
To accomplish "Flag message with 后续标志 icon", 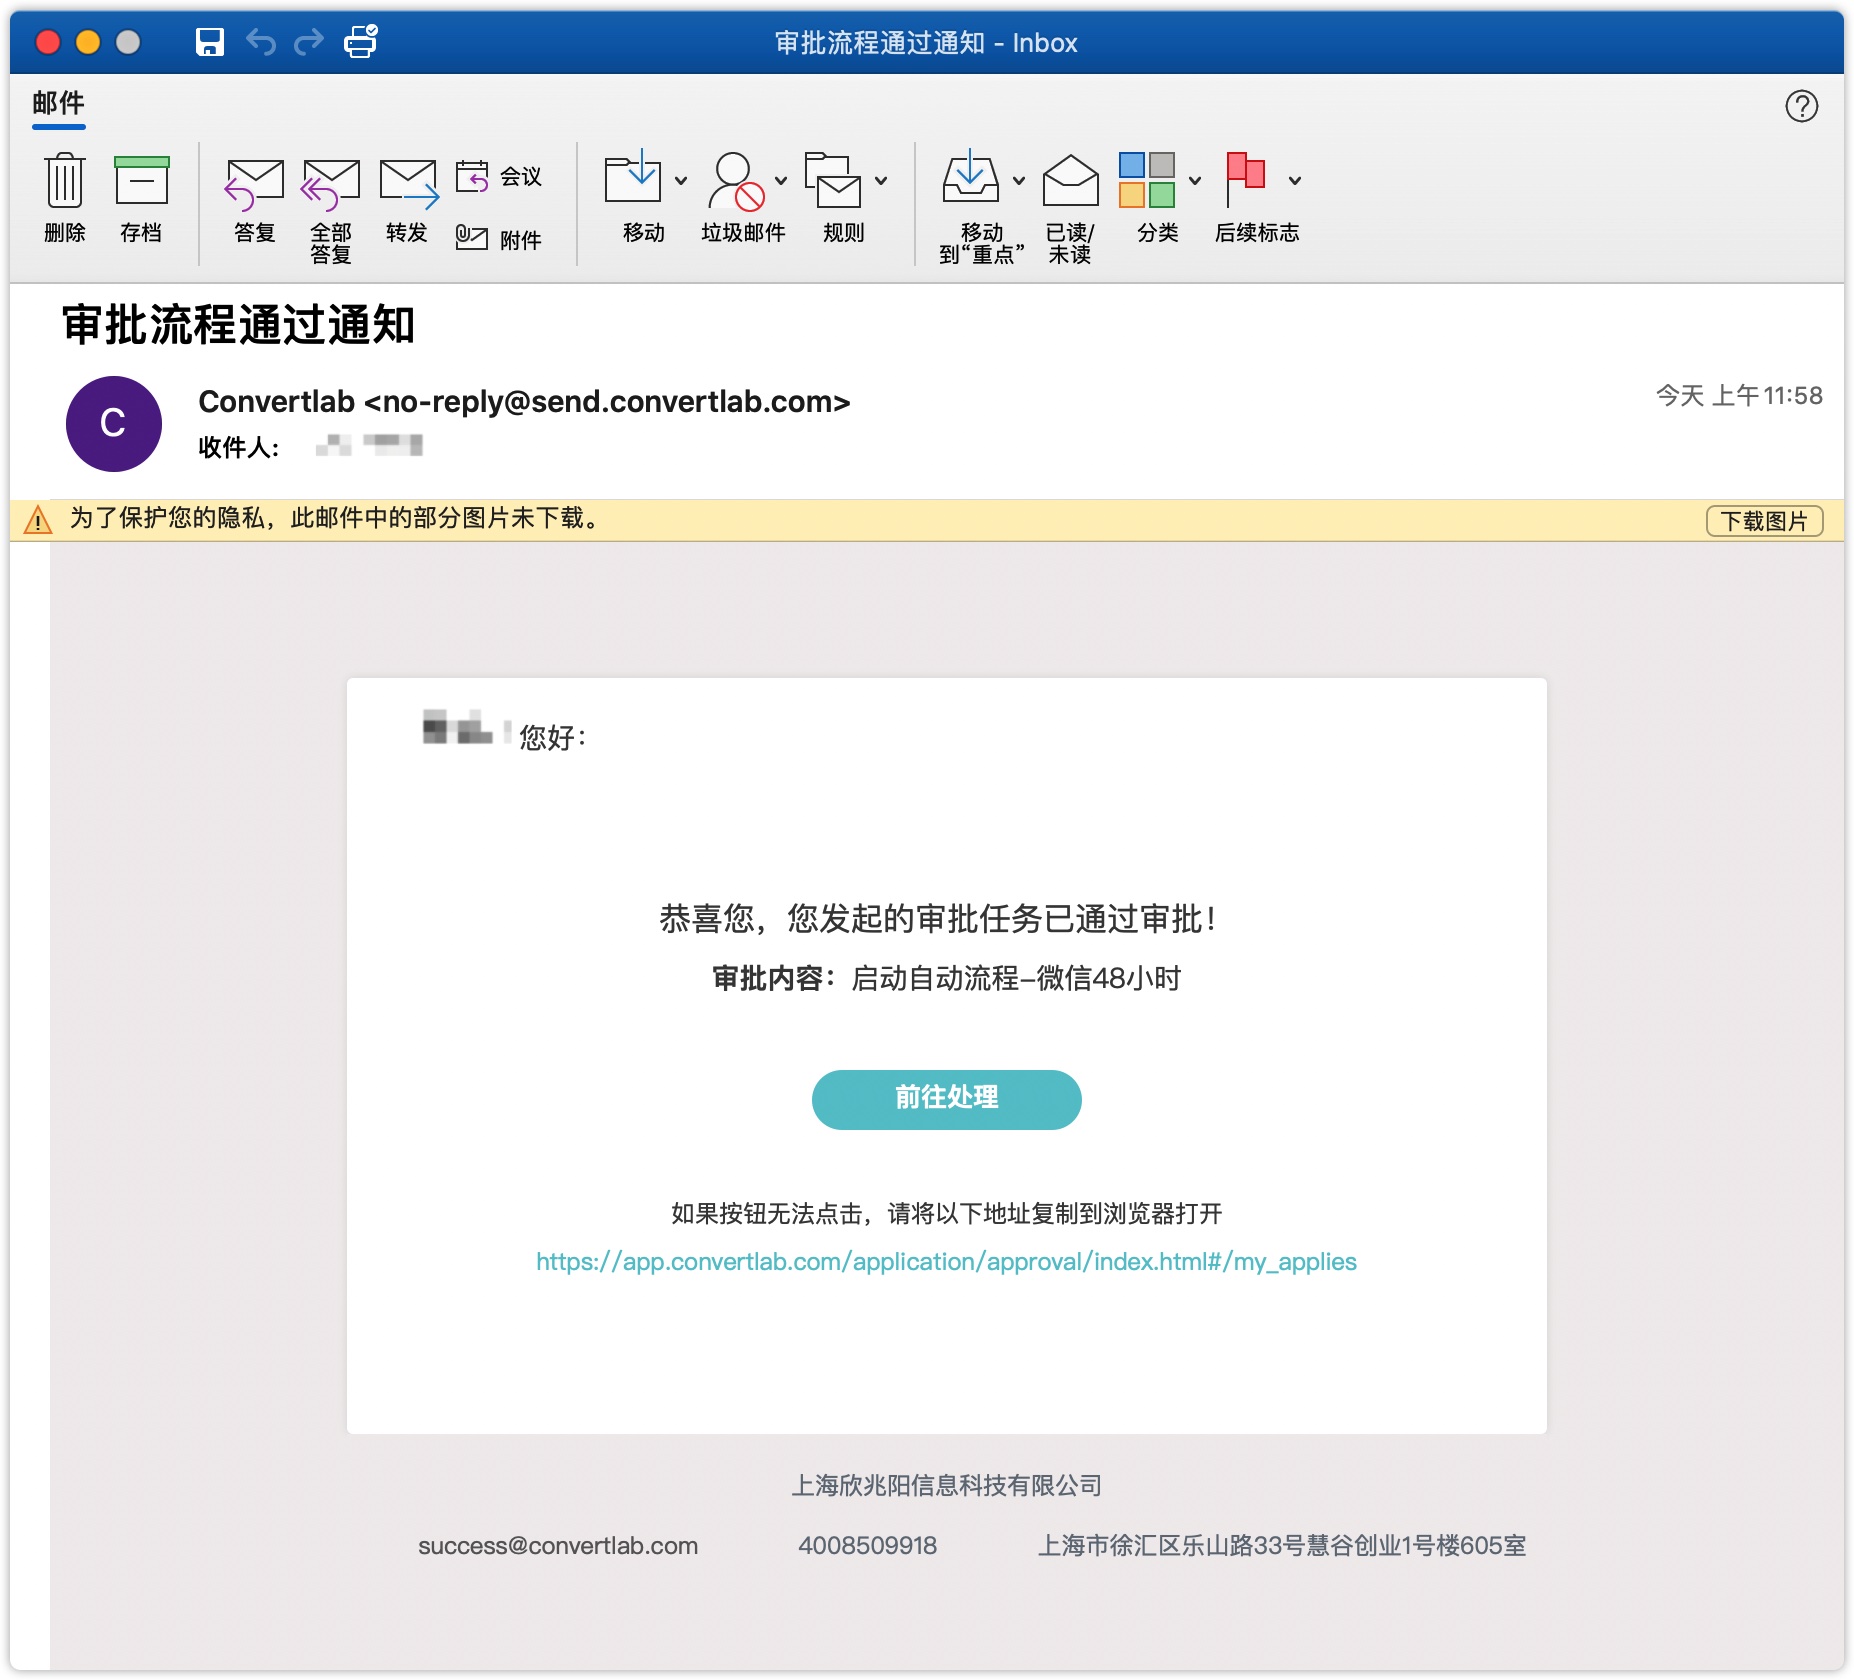I will [x=1245, y=179].
